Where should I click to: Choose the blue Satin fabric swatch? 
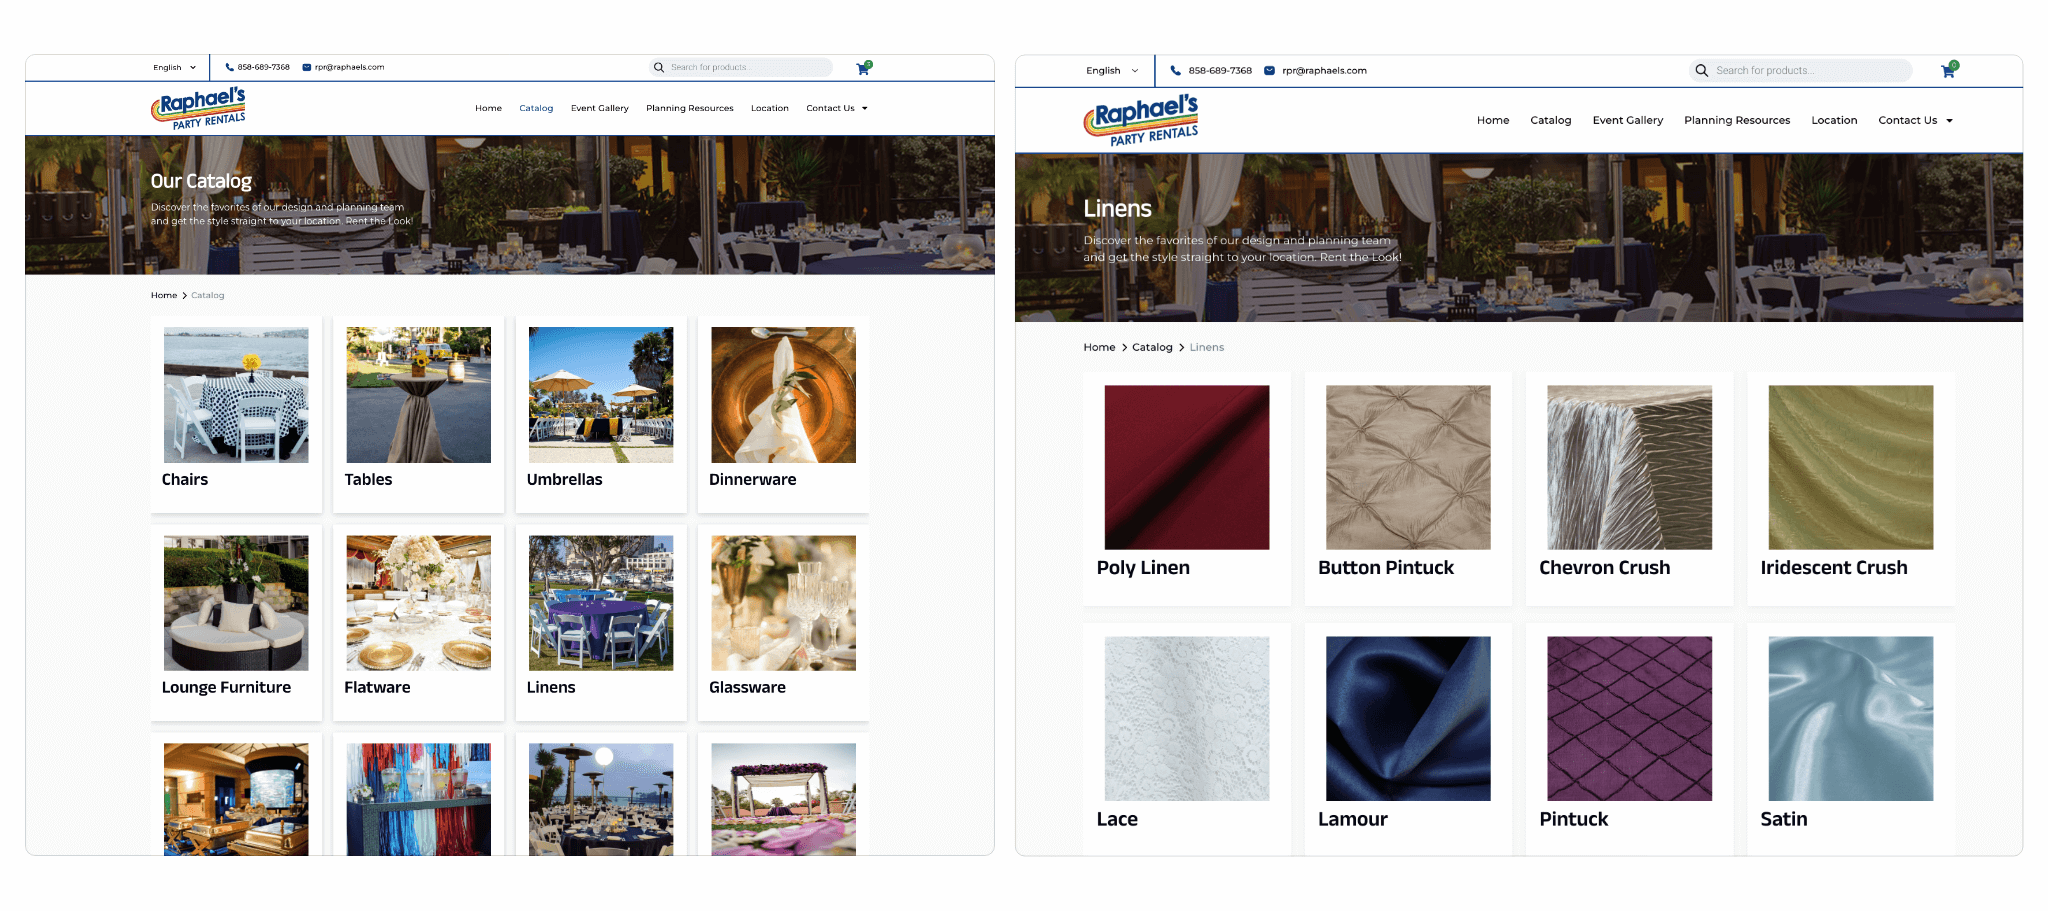click(1850, 719)
